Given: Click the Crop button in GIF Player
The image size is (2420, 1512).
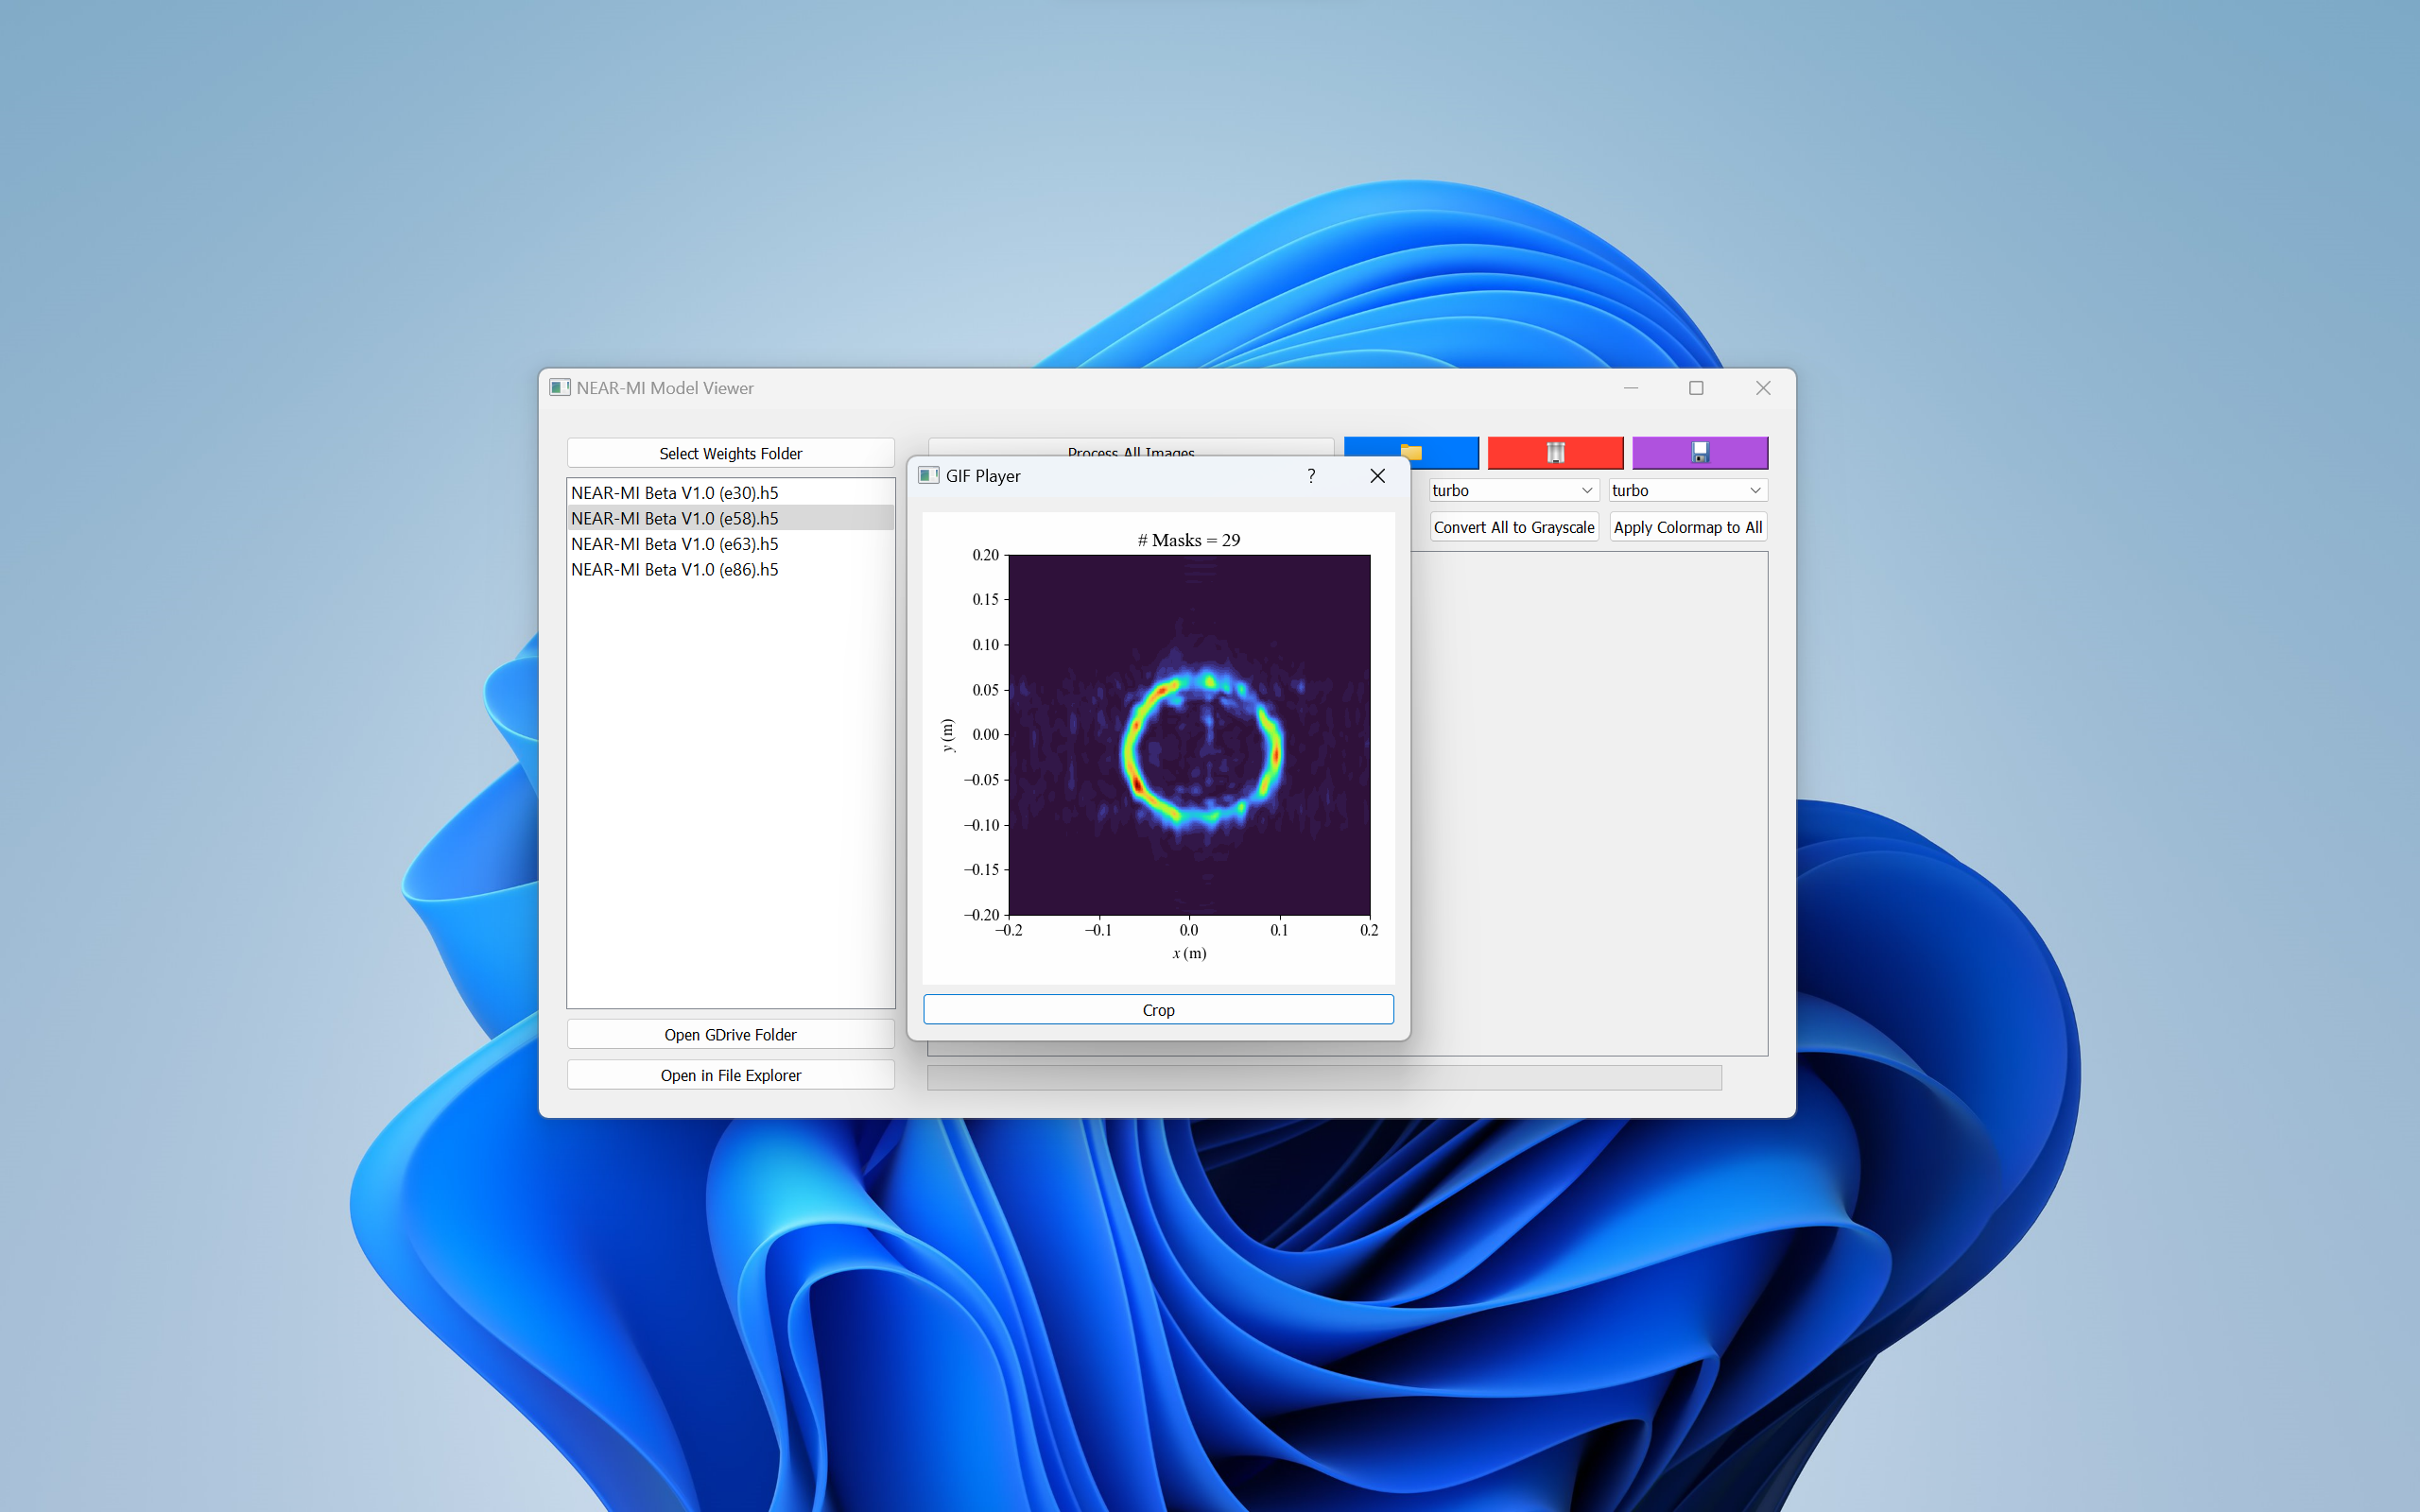Looking at the screenshot, I should [x=1158, y=1009].
